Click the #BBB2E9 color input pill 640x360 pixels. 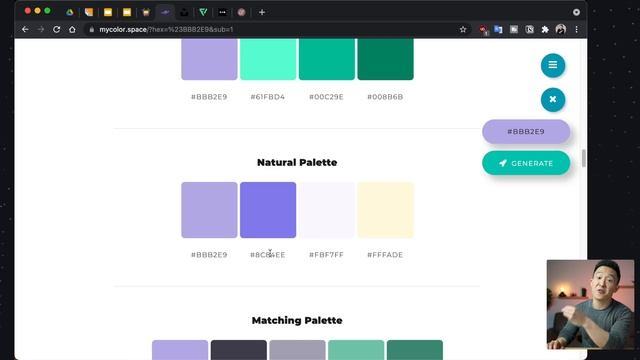coord(526,131)
